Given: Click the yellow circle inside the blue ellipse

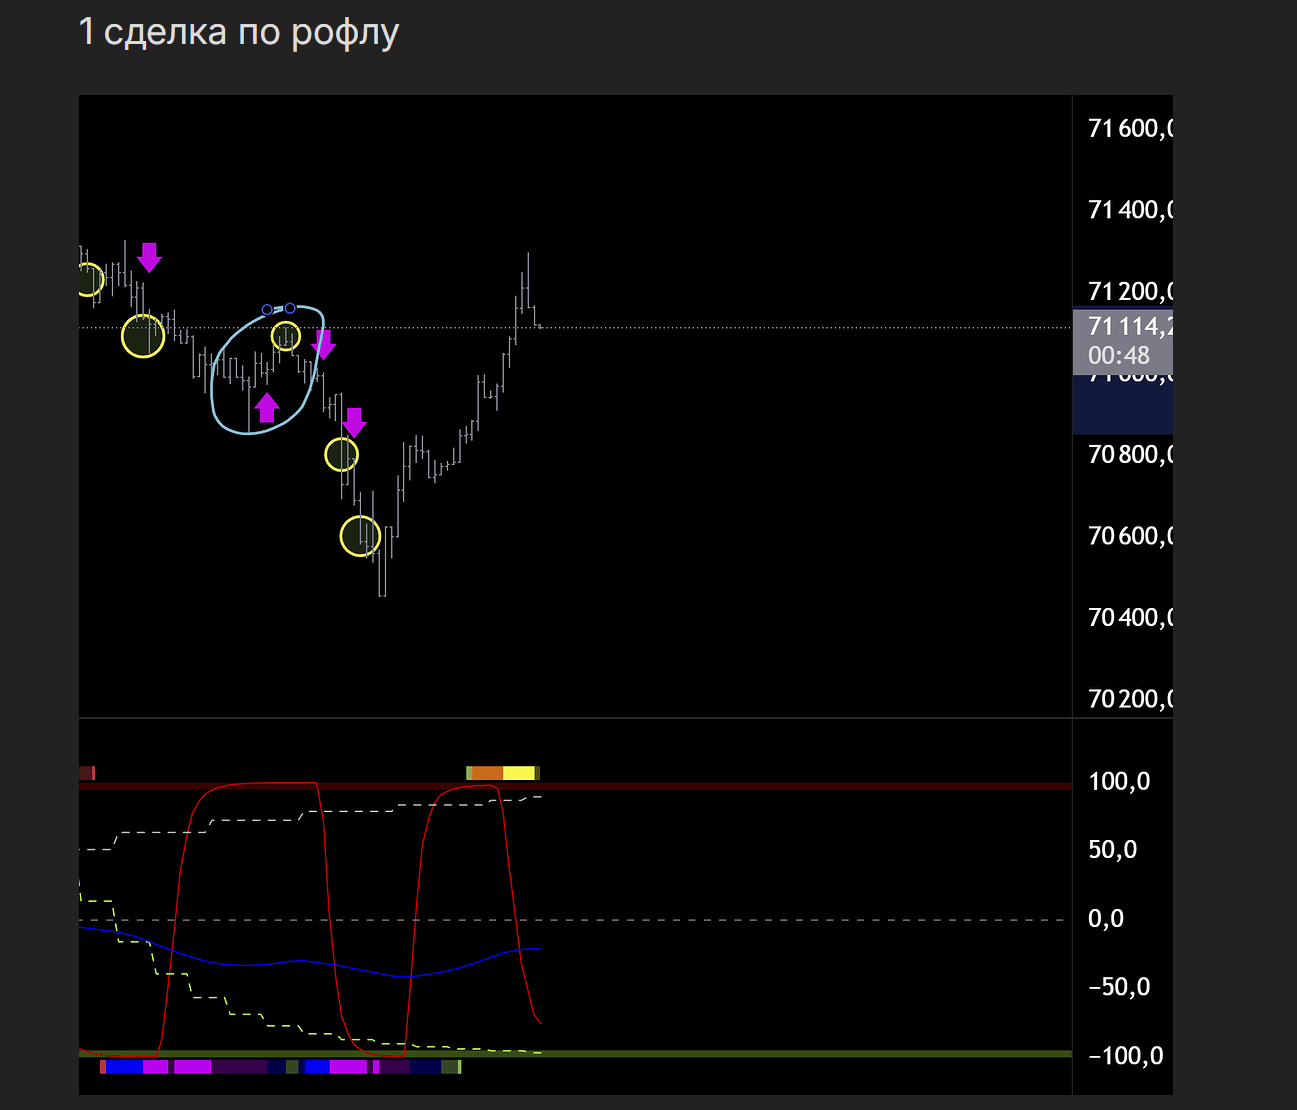Looking at the screenshot, I should coord(286,337).
